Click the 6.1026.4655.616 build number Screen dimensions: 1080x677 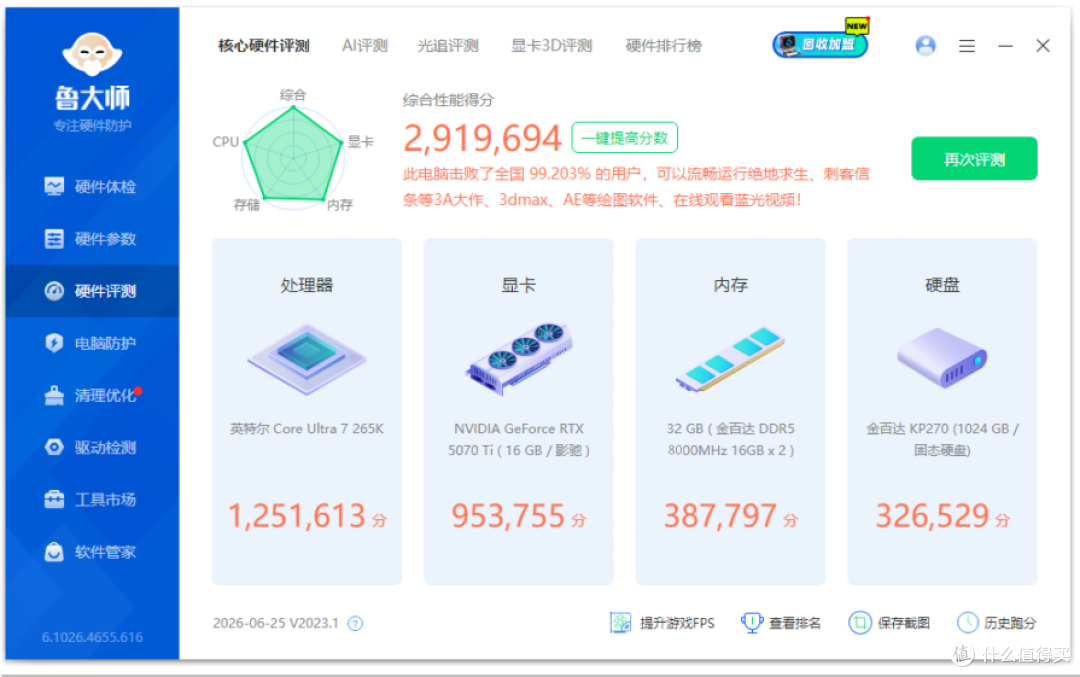point(92,637)
